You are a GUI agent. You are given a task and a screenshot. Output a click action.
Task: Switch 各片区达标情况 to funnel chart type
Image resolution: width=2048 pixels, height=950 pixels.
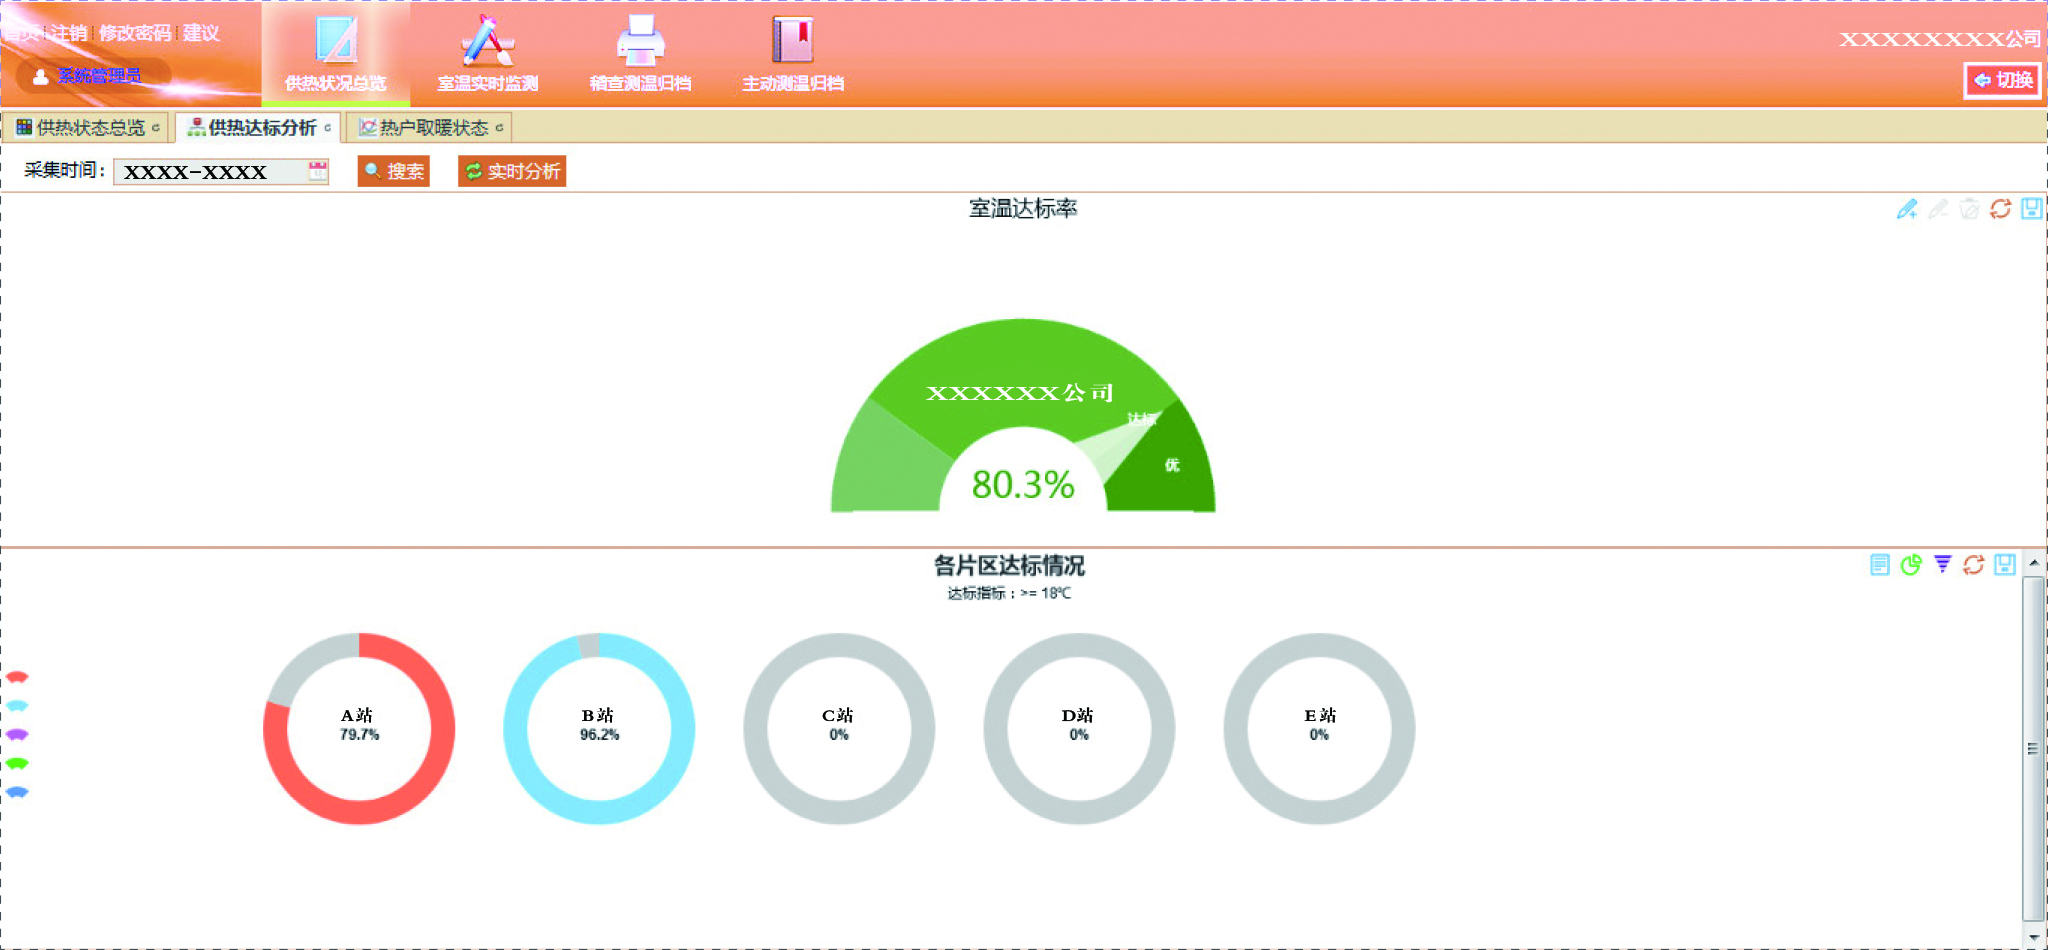click(x=1942, y=565)
